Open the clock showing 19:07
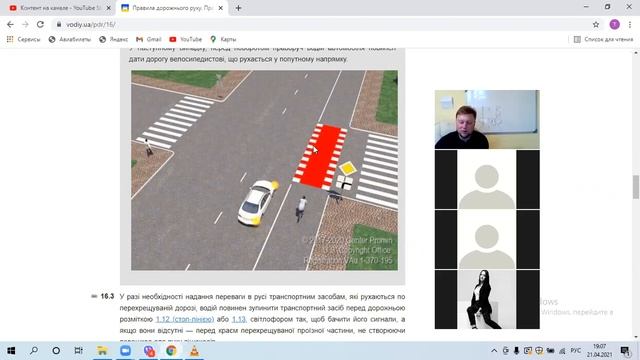The image size is (640, 360). pos(599,351)
